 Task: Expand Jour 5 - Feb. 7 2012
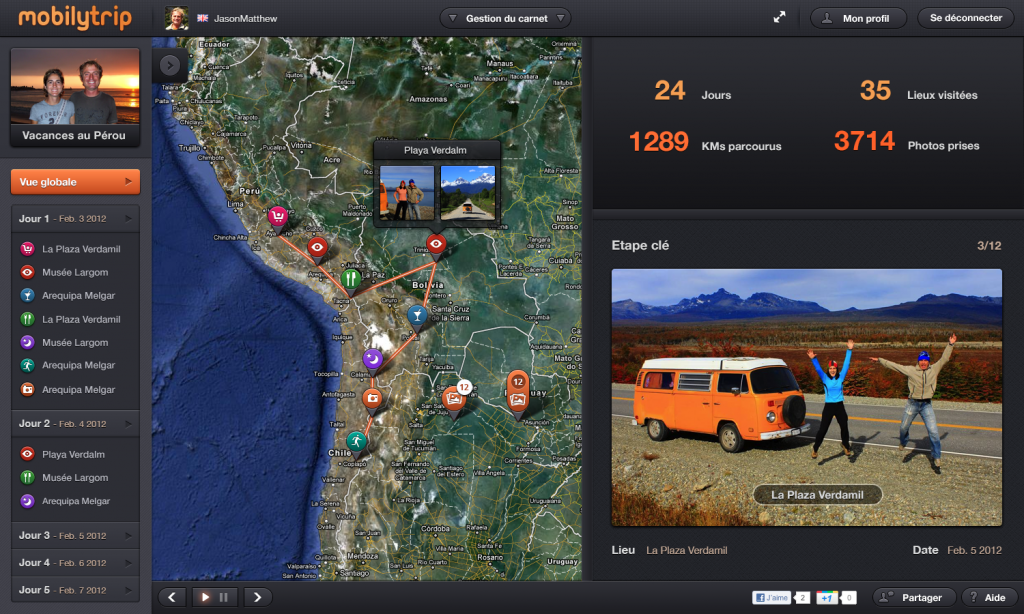75,590
